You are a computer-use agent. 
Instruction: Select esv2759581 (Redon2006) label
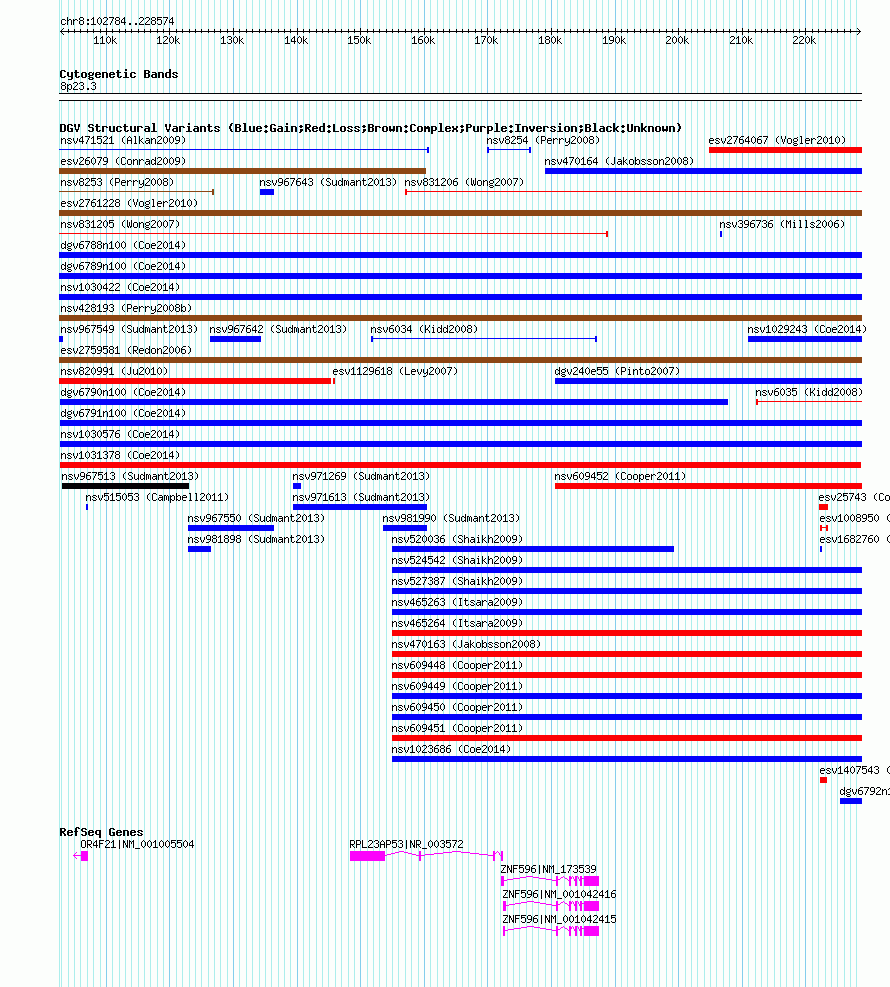pyautogui.click(x=126, y=351)
